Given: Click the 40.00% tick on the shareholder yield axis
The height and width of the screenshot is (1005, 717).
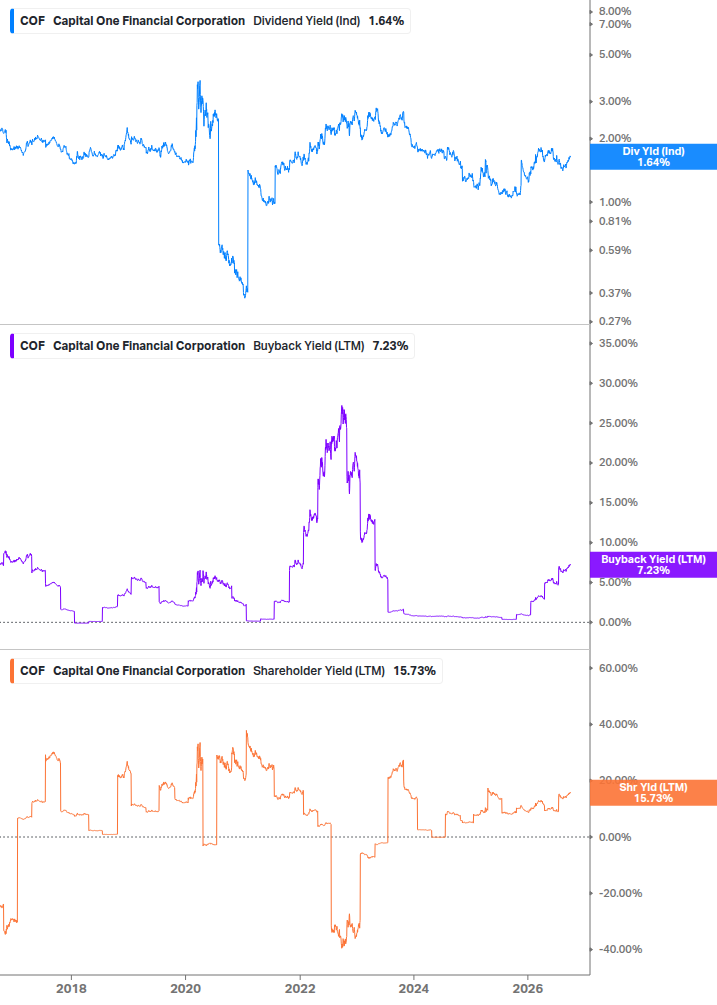Looking at the screenshot, I should click(x=618, y=724).
